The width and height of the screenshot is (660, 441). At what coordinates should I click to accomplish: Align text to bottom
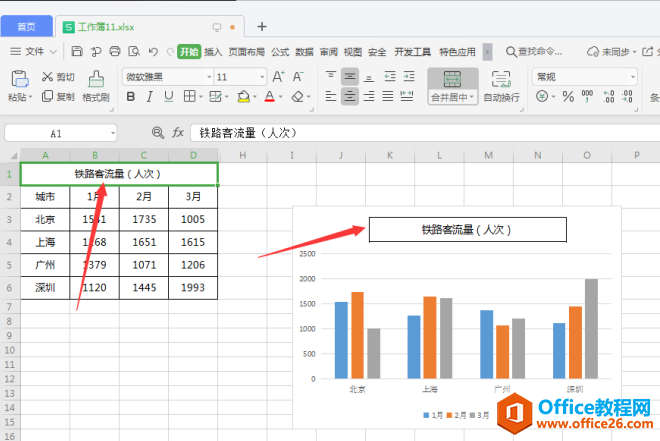pos(369,77)
